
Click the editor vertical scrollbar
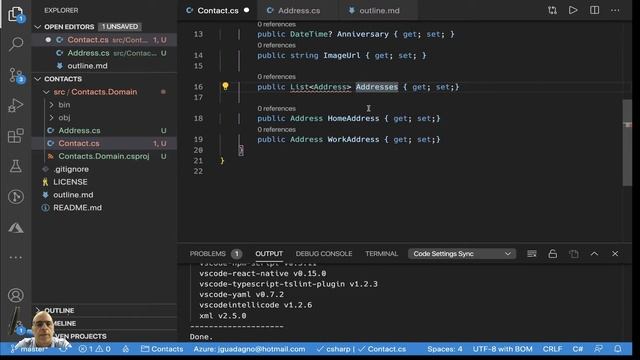pos(627,142)
